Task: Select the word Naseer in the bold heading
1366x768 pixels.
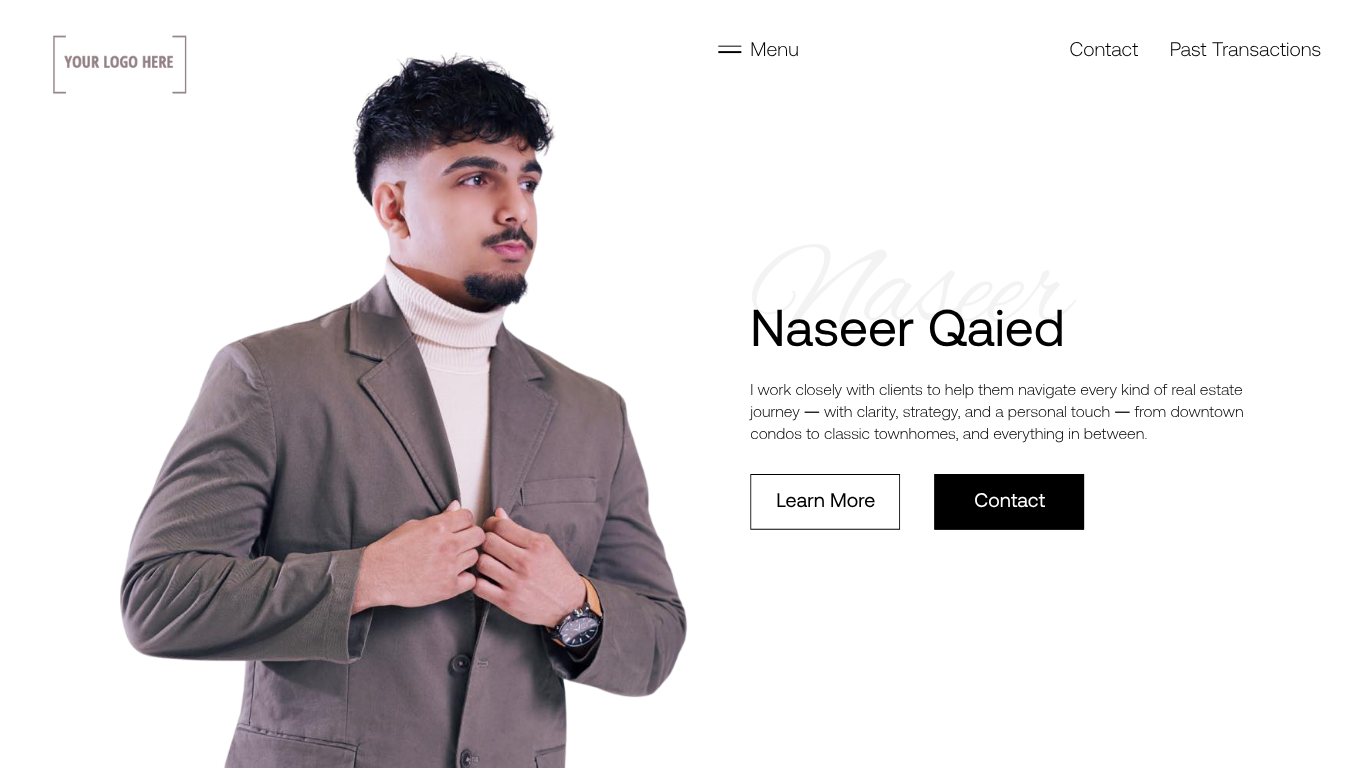Action: pyautogui.click(x=832, y=329)
